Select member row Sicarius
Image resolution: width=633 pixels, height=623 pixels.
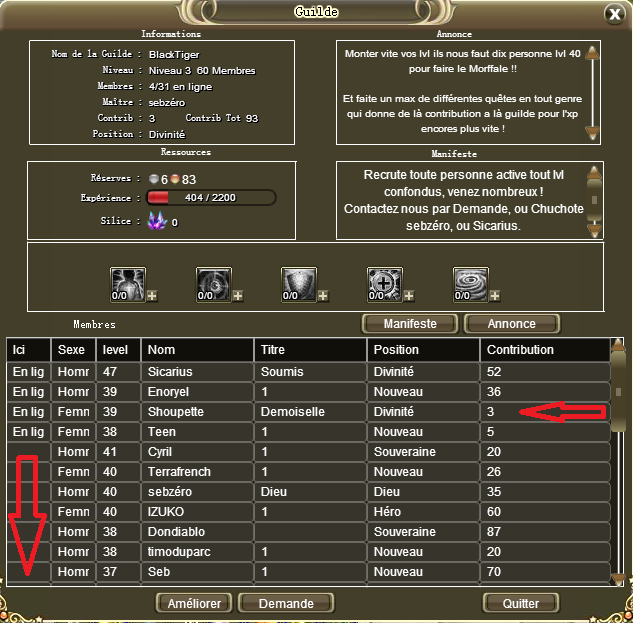pyautogui.click(x=308, y=372)
